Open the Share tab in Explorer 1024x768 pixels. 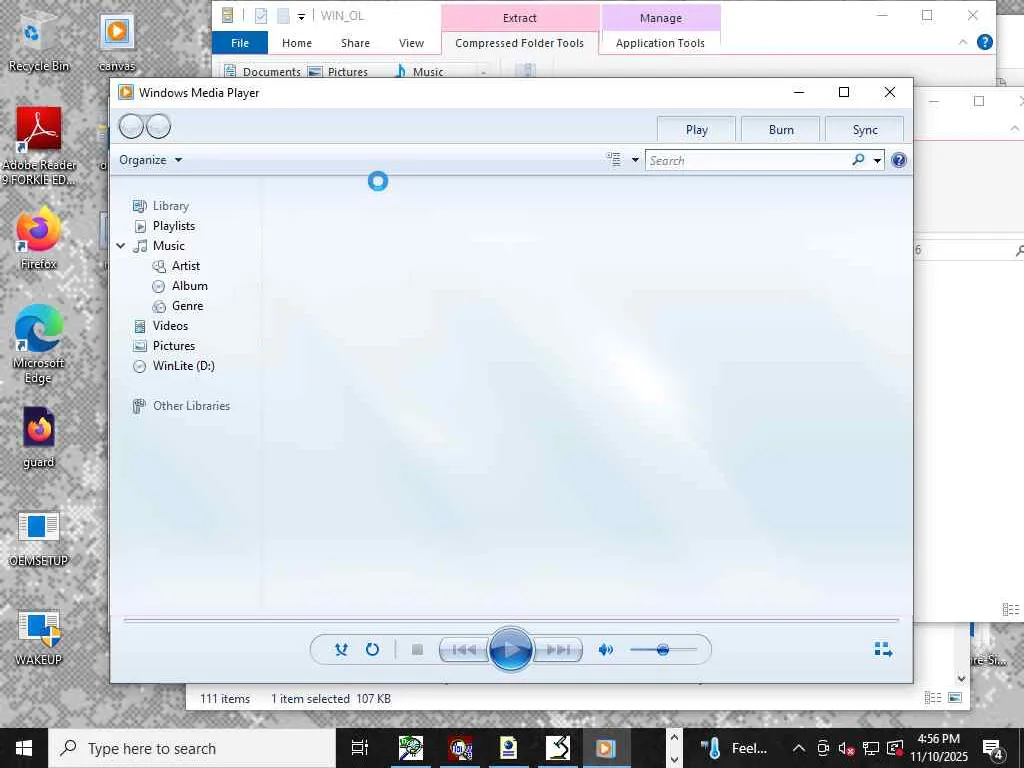(355, 43)
